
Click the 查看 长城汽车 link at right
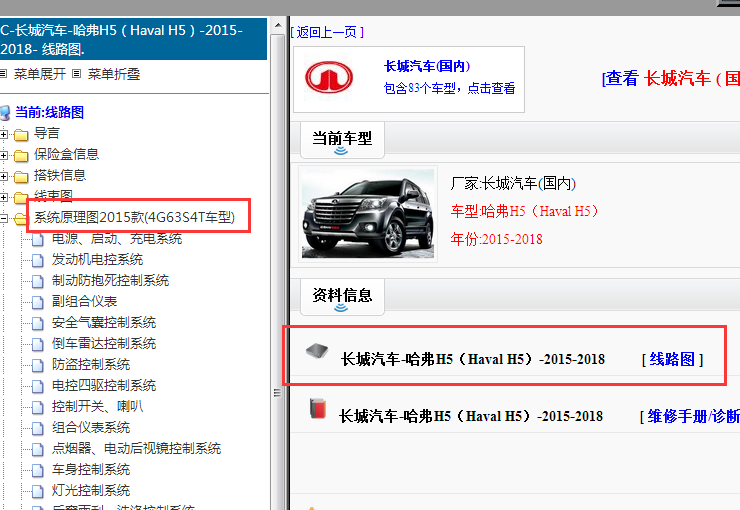671,78
